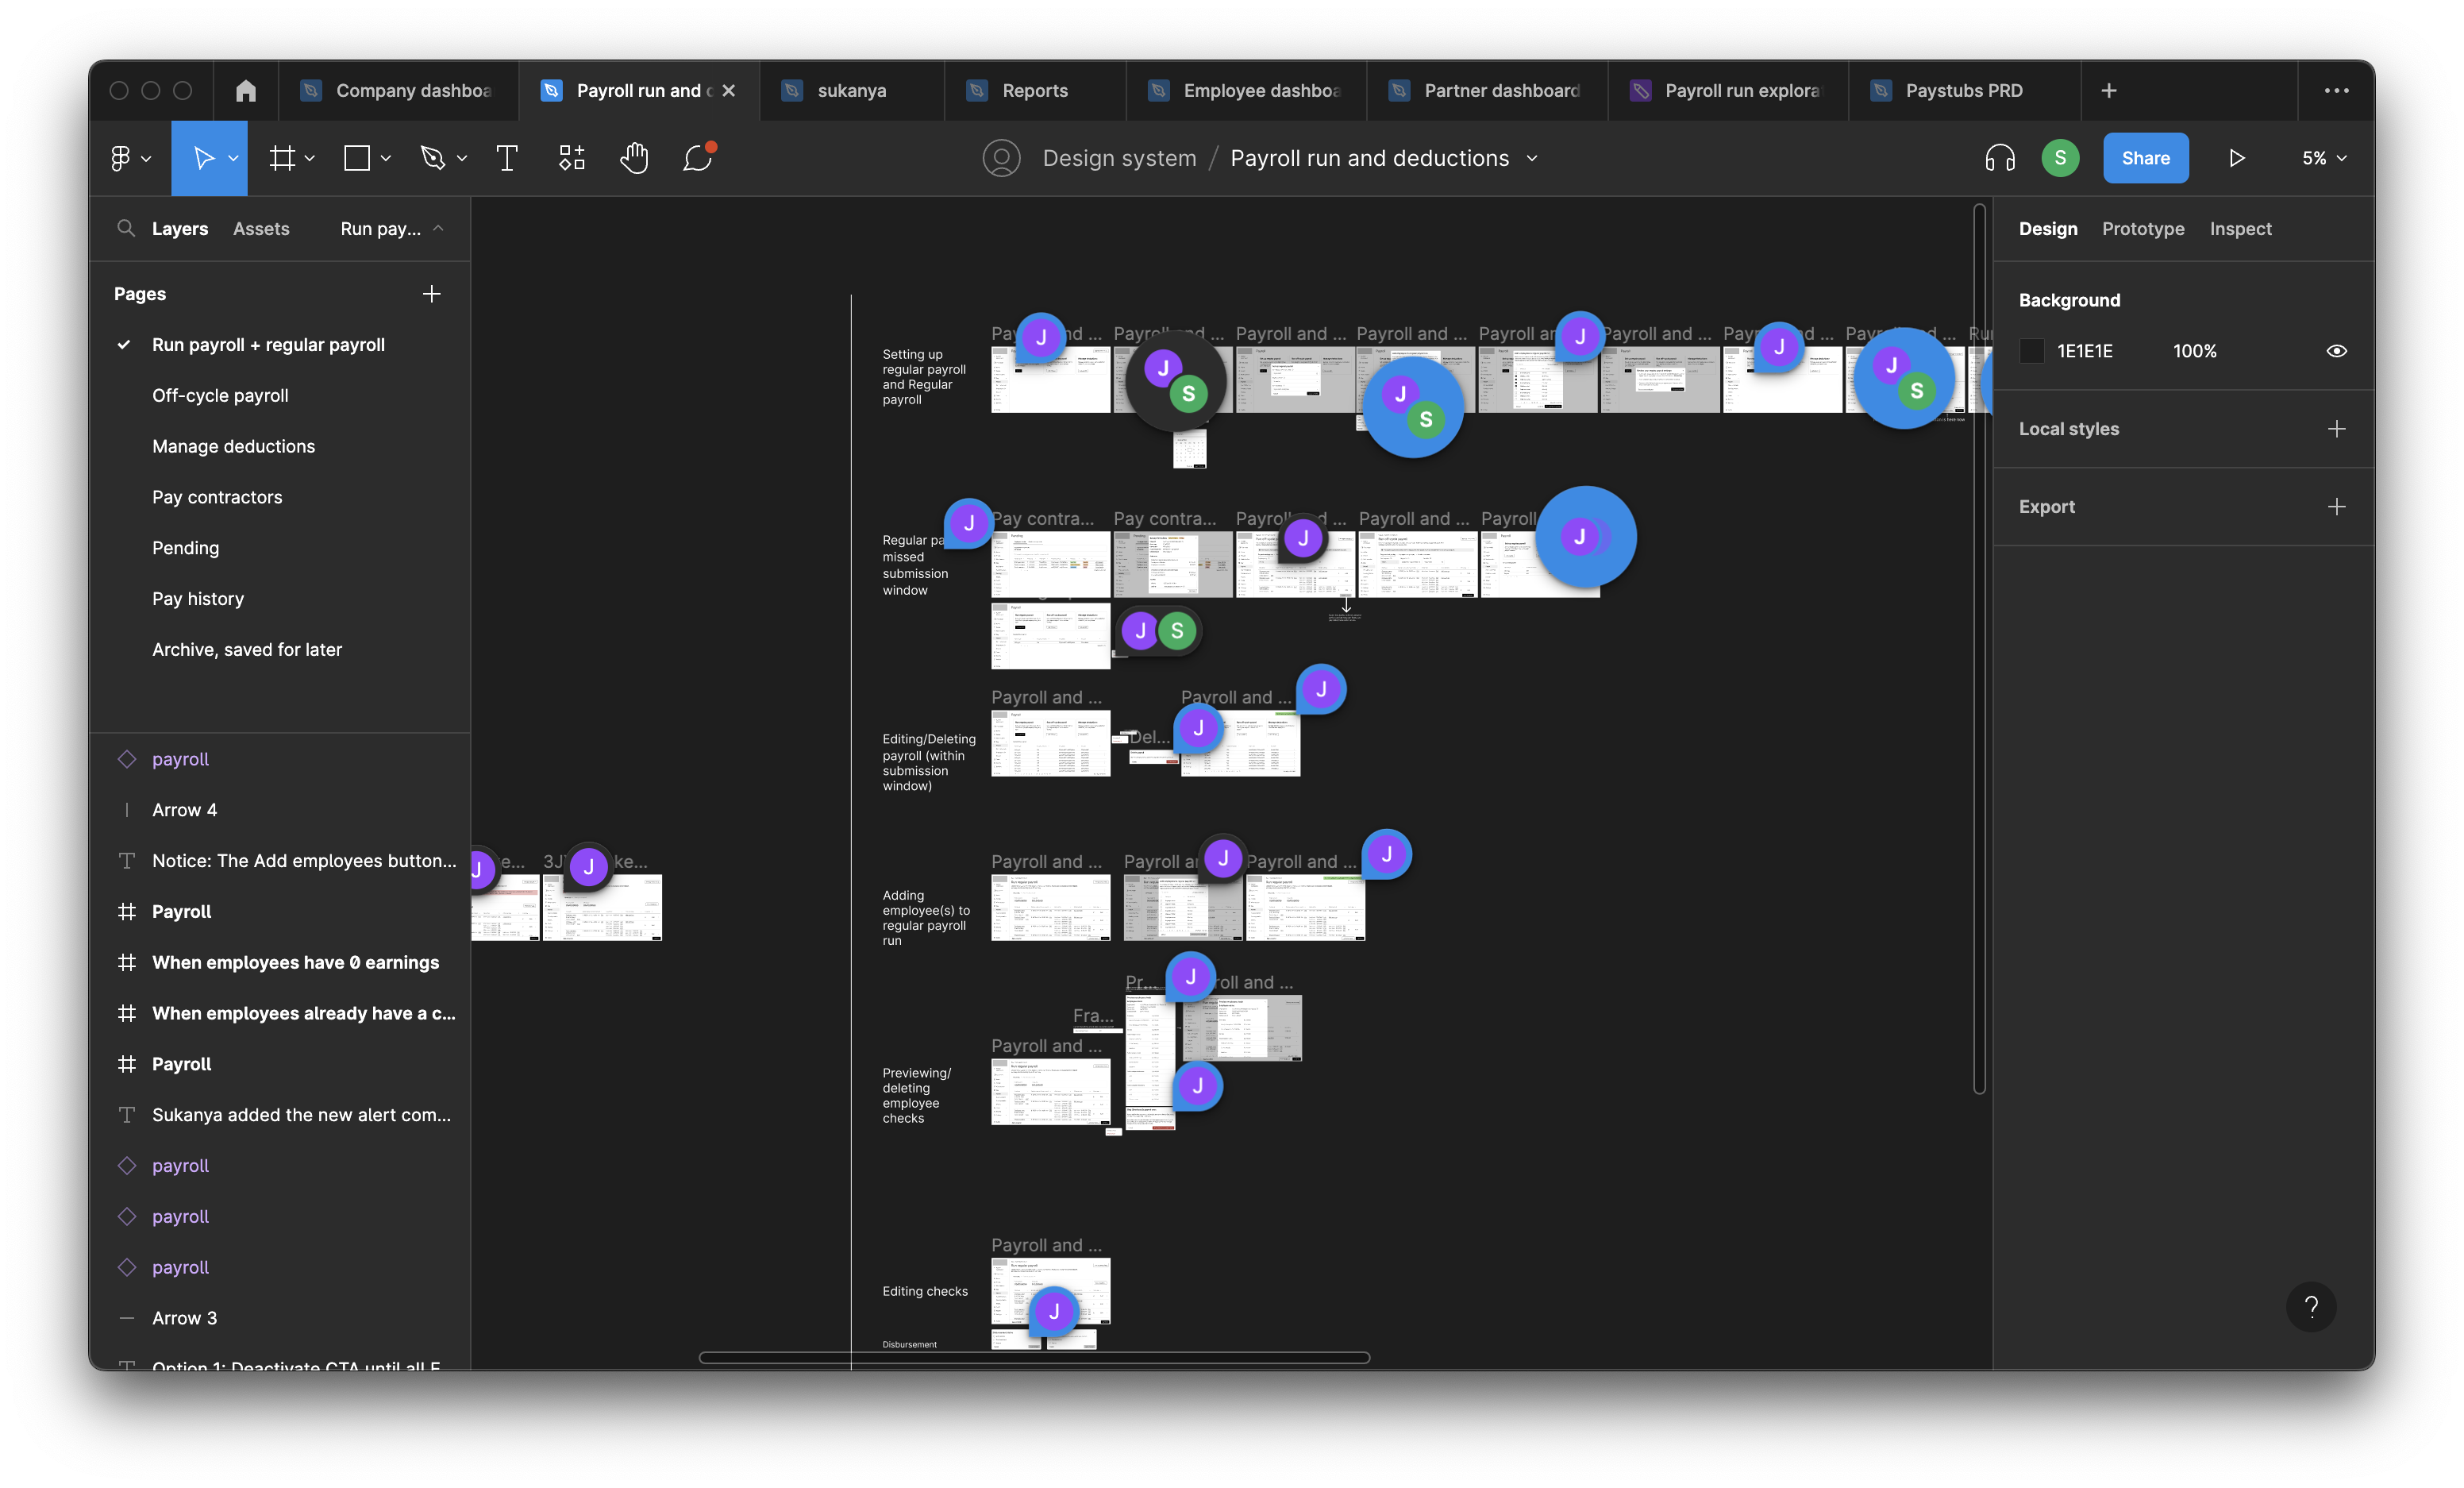Open the Frame tool options dropdown arrow
This screenshot has width=2464, height=1488.
[310, 158]
